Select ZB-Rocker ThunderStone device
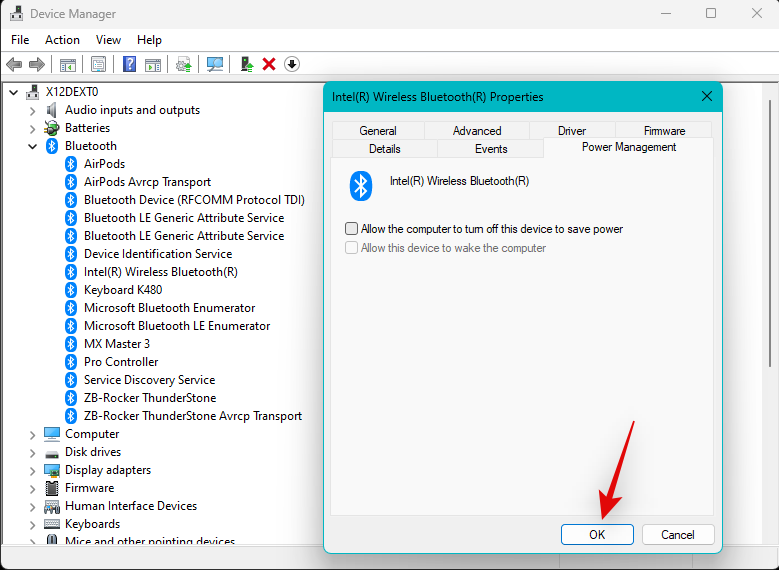Screen dimensions: 779x570 pos(150,398)
